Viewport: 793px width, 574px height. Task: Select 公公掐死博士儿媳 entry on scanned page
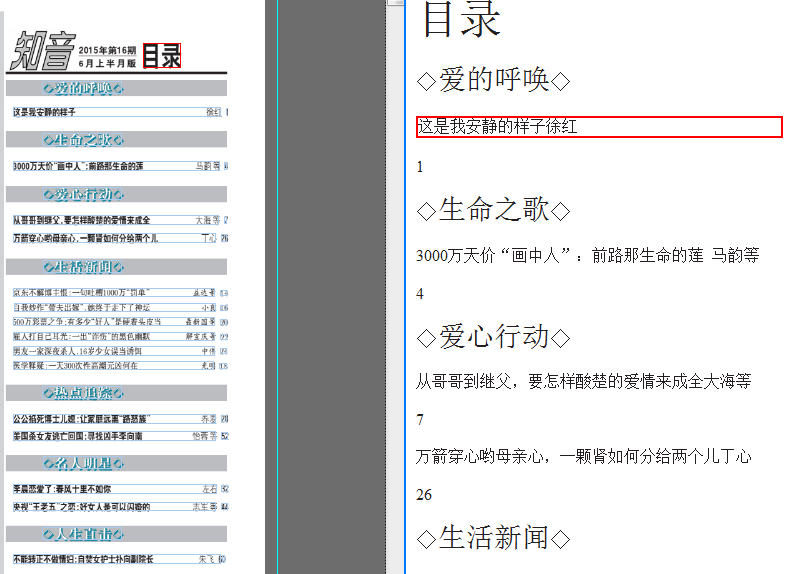[x=78, y=418]
